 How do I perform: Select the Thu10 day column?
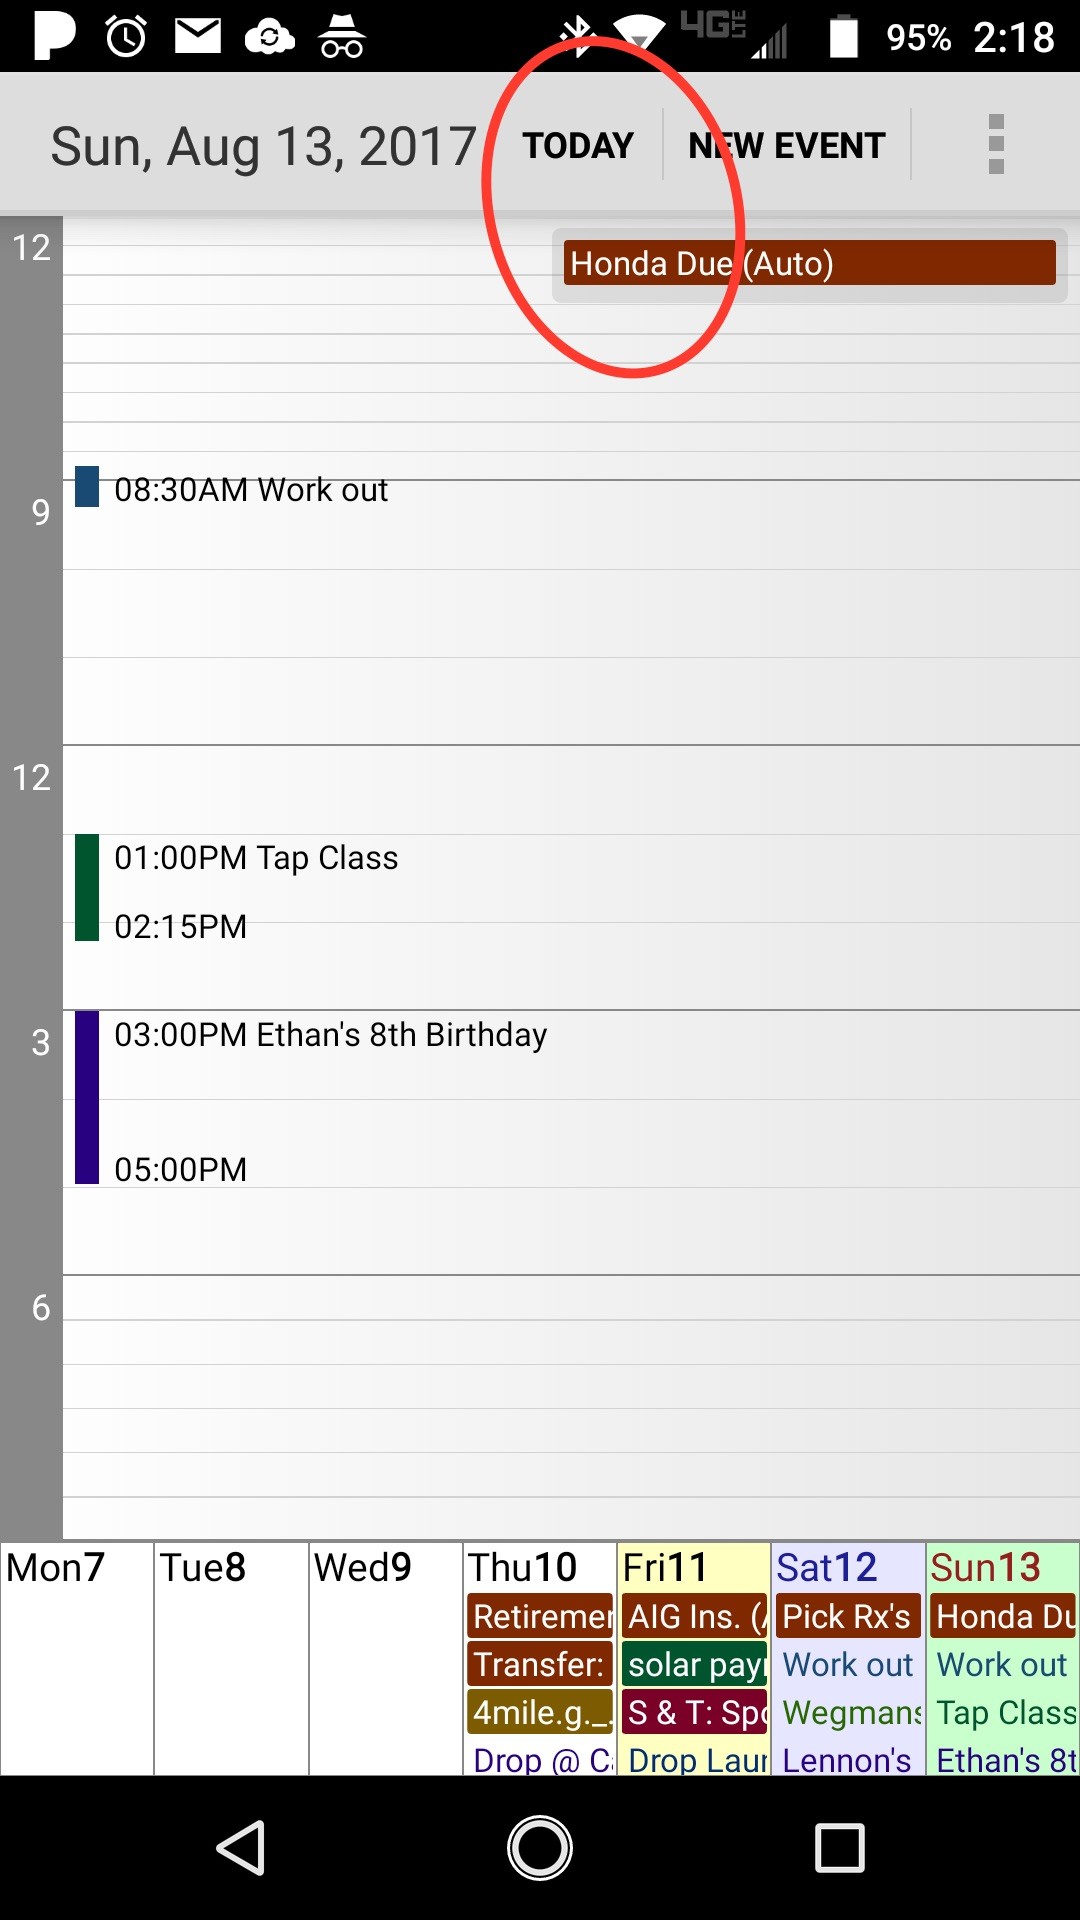tap(540, 1658)
